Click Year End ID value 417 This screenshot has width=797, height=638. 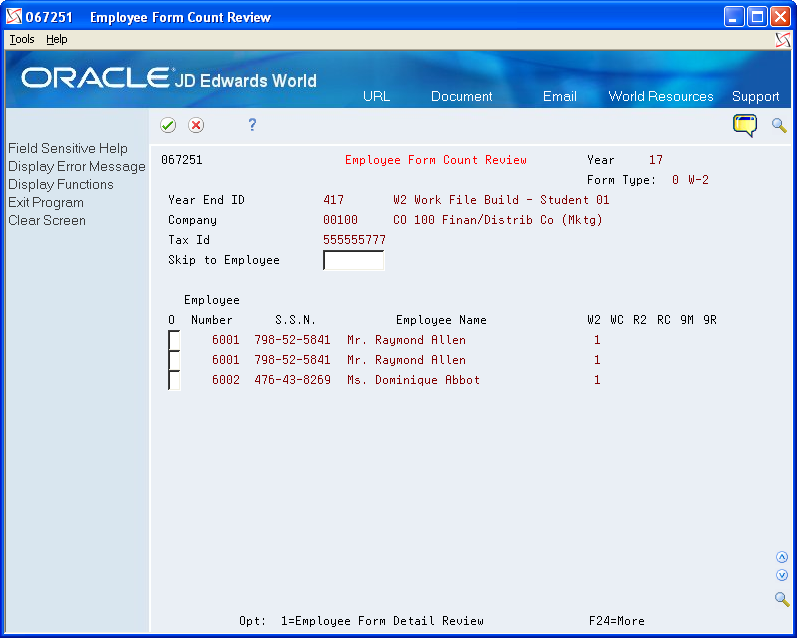coord(333,200)
